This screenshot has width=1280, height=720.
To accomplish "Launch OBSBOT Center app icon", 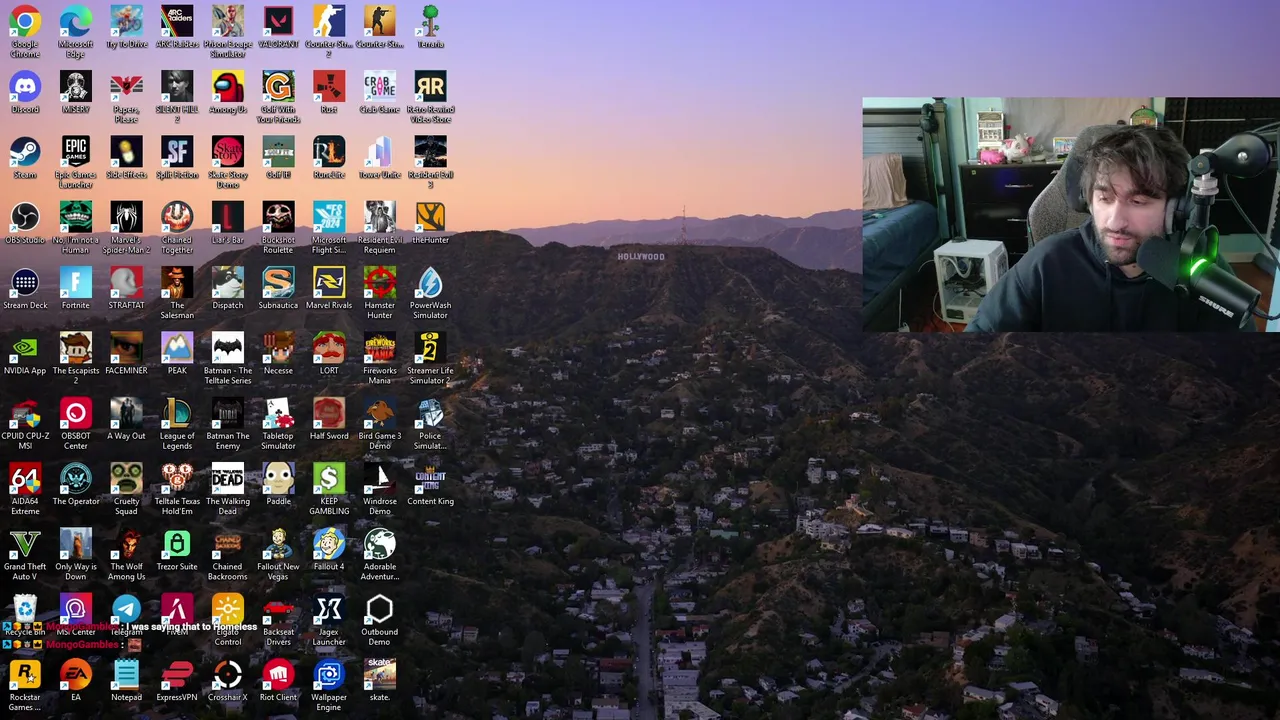I will point(75,413).
